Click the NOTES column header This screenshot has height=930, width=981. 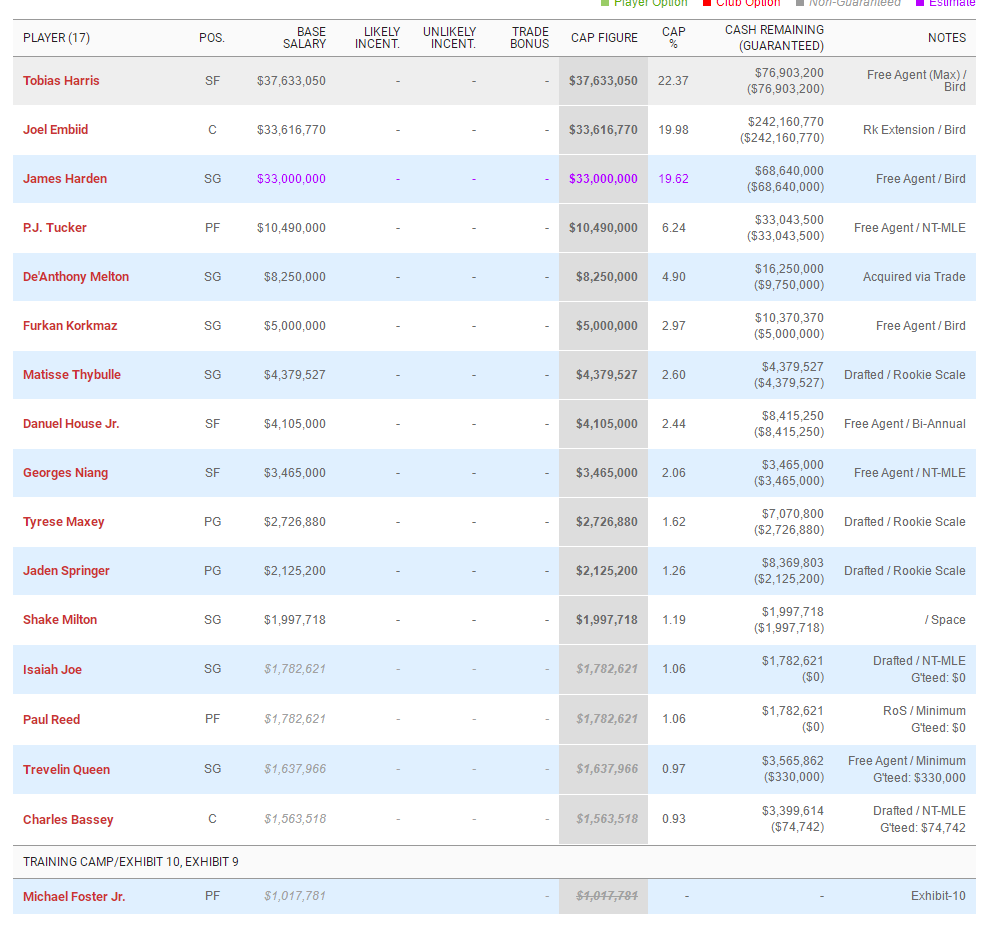click(x=947, y=38)
